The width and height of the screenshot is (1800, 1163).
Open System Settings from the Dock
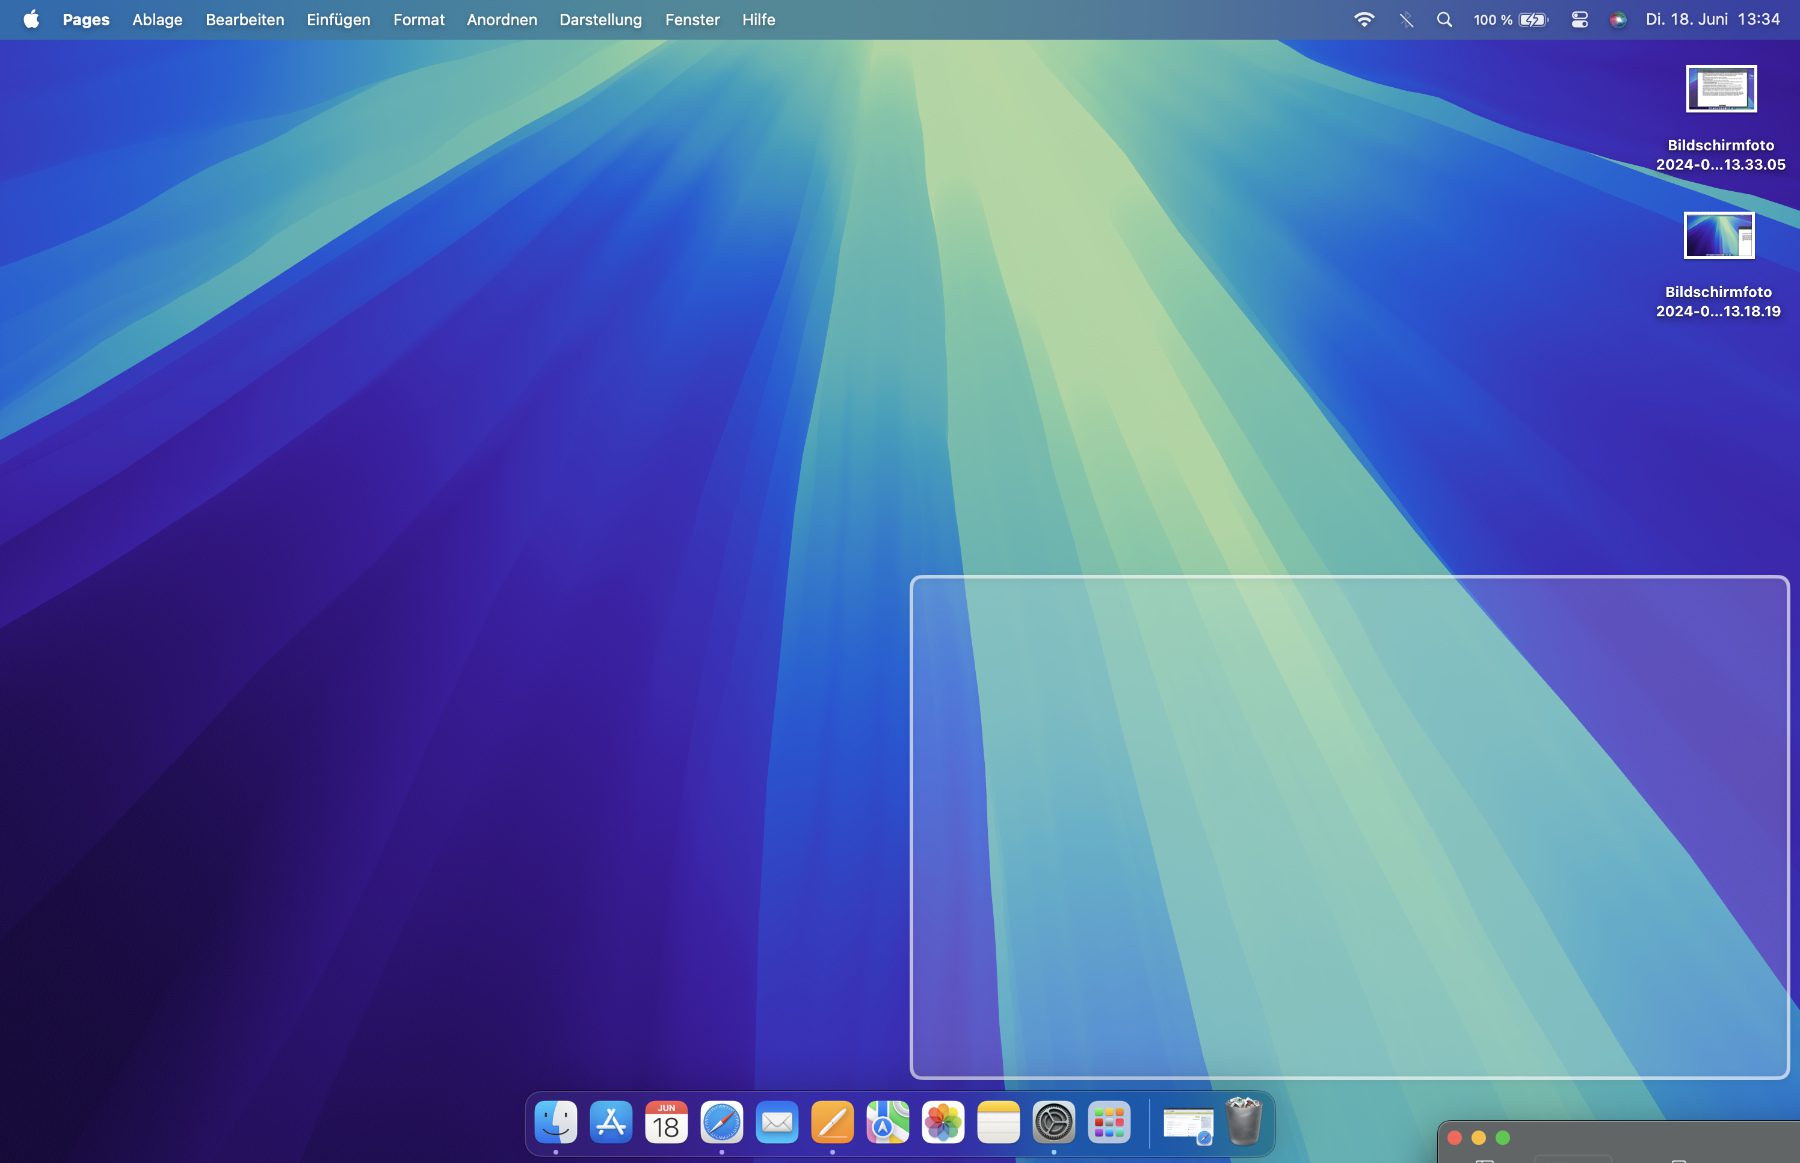[x=1053, y=1123]
